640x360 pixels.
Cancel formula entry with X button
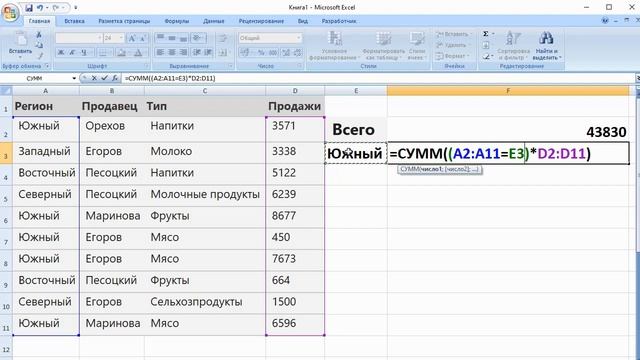point(94,78)
